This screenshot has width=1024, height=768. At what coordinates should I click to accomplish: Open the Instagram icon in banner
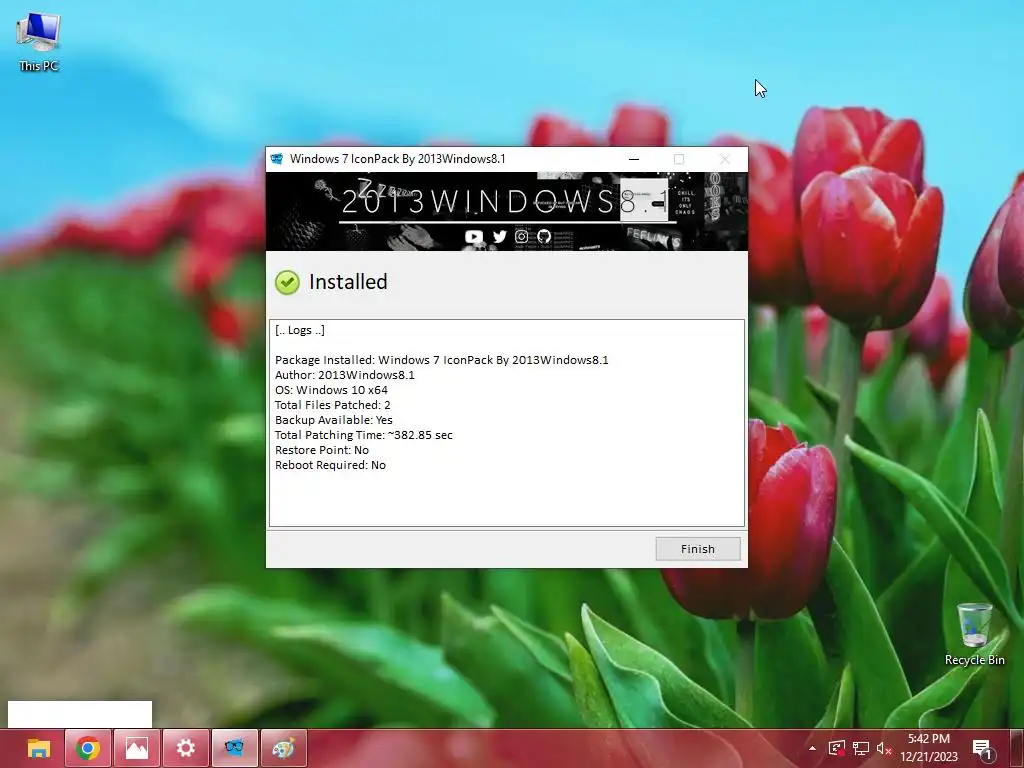pyautogui.click(x=521, y=236)
